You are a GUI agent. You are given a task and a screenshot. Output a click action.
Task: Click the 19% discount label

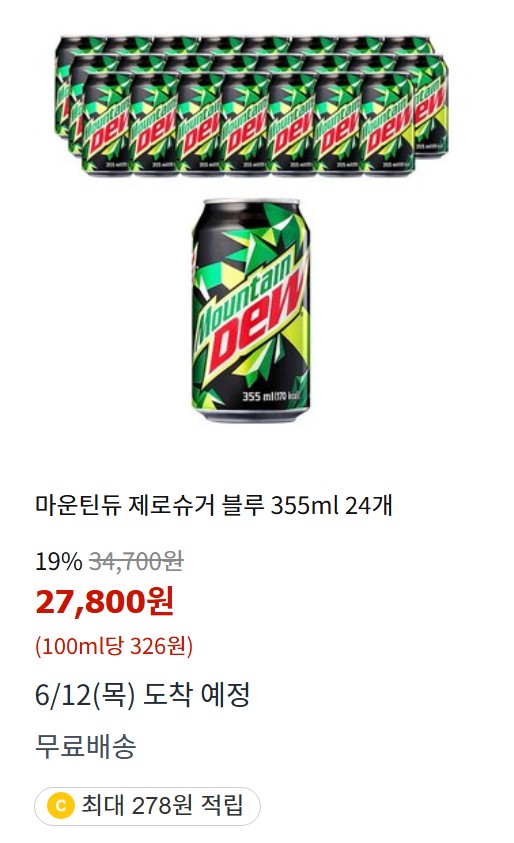59,562
